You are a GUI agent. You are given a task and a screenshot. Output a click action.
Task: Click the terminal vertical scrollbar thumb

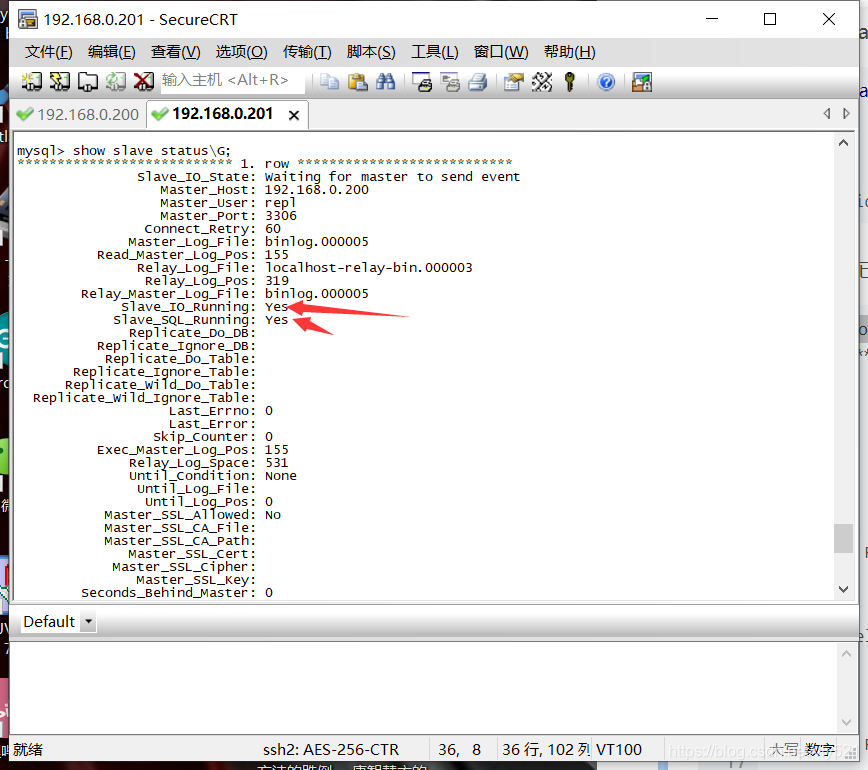tap(843, 538)
